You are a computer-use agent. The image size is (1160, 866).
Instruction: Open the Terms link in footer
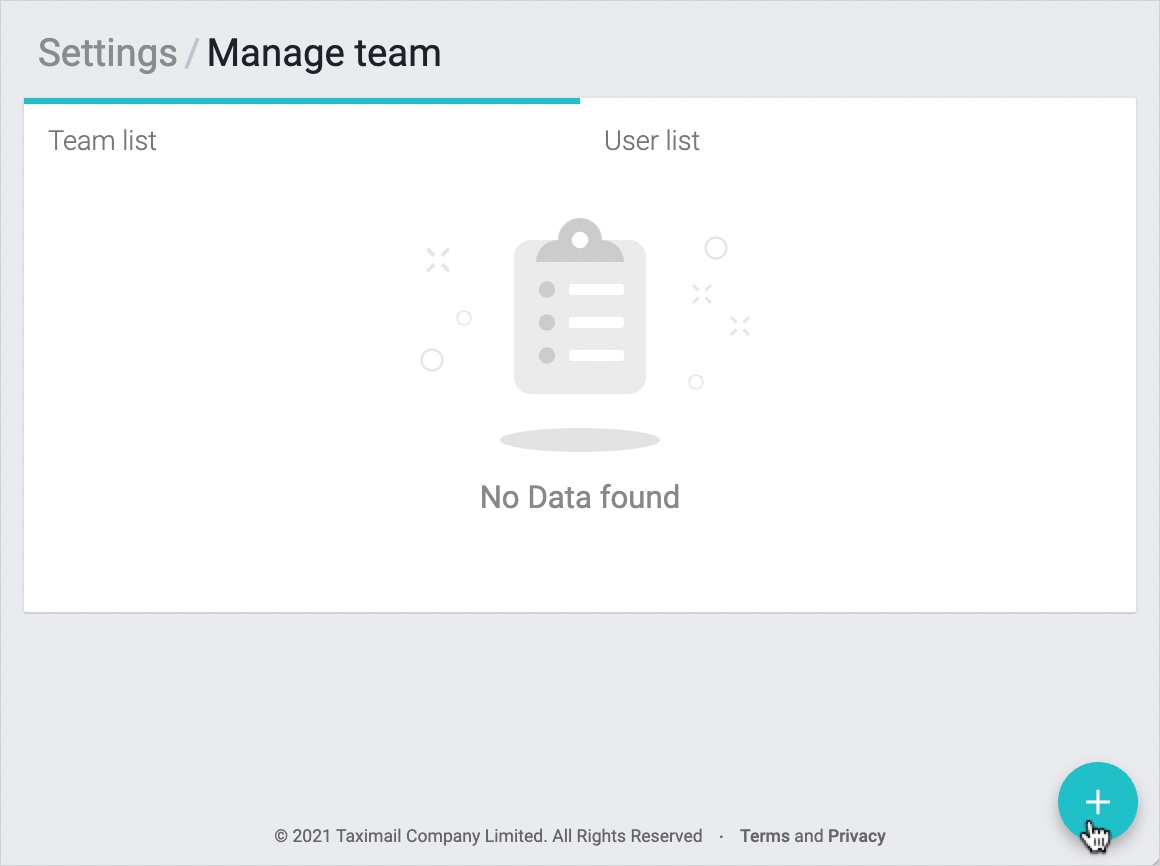point(764,836)
